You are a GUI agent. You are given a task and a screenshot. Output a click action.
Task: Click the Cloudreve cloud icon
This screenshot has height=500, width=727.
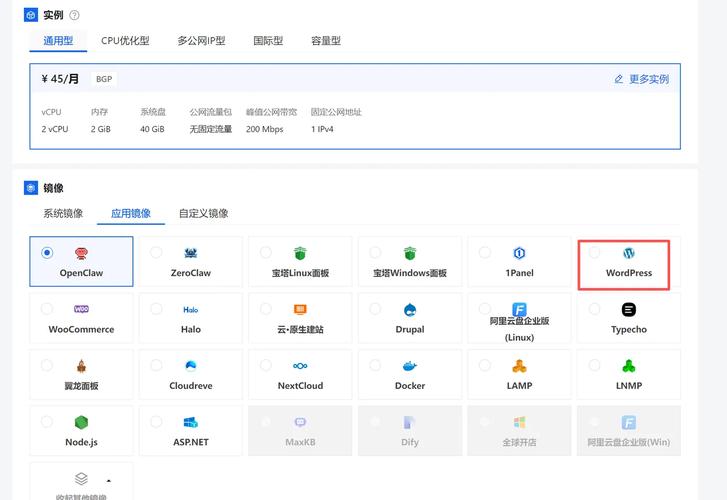[191, 366]
